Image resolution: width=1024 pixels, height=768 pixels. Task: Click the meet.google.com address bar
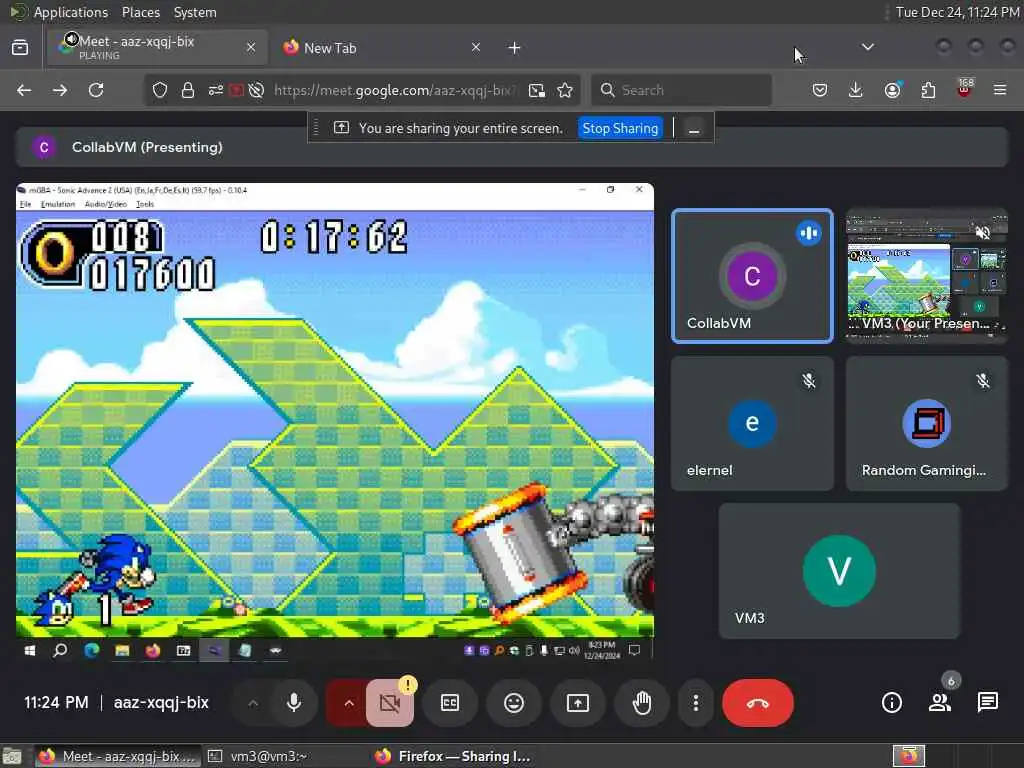[394, 90]
